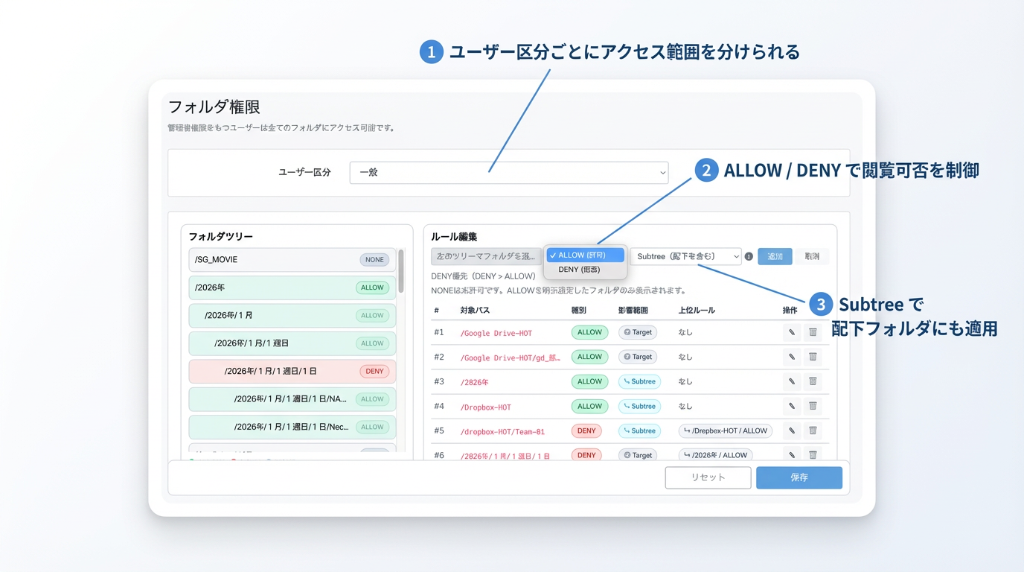Click the DENY badge on the /1日 tree row
Viewport: 1024px width, 572px height.
[374, 372]
